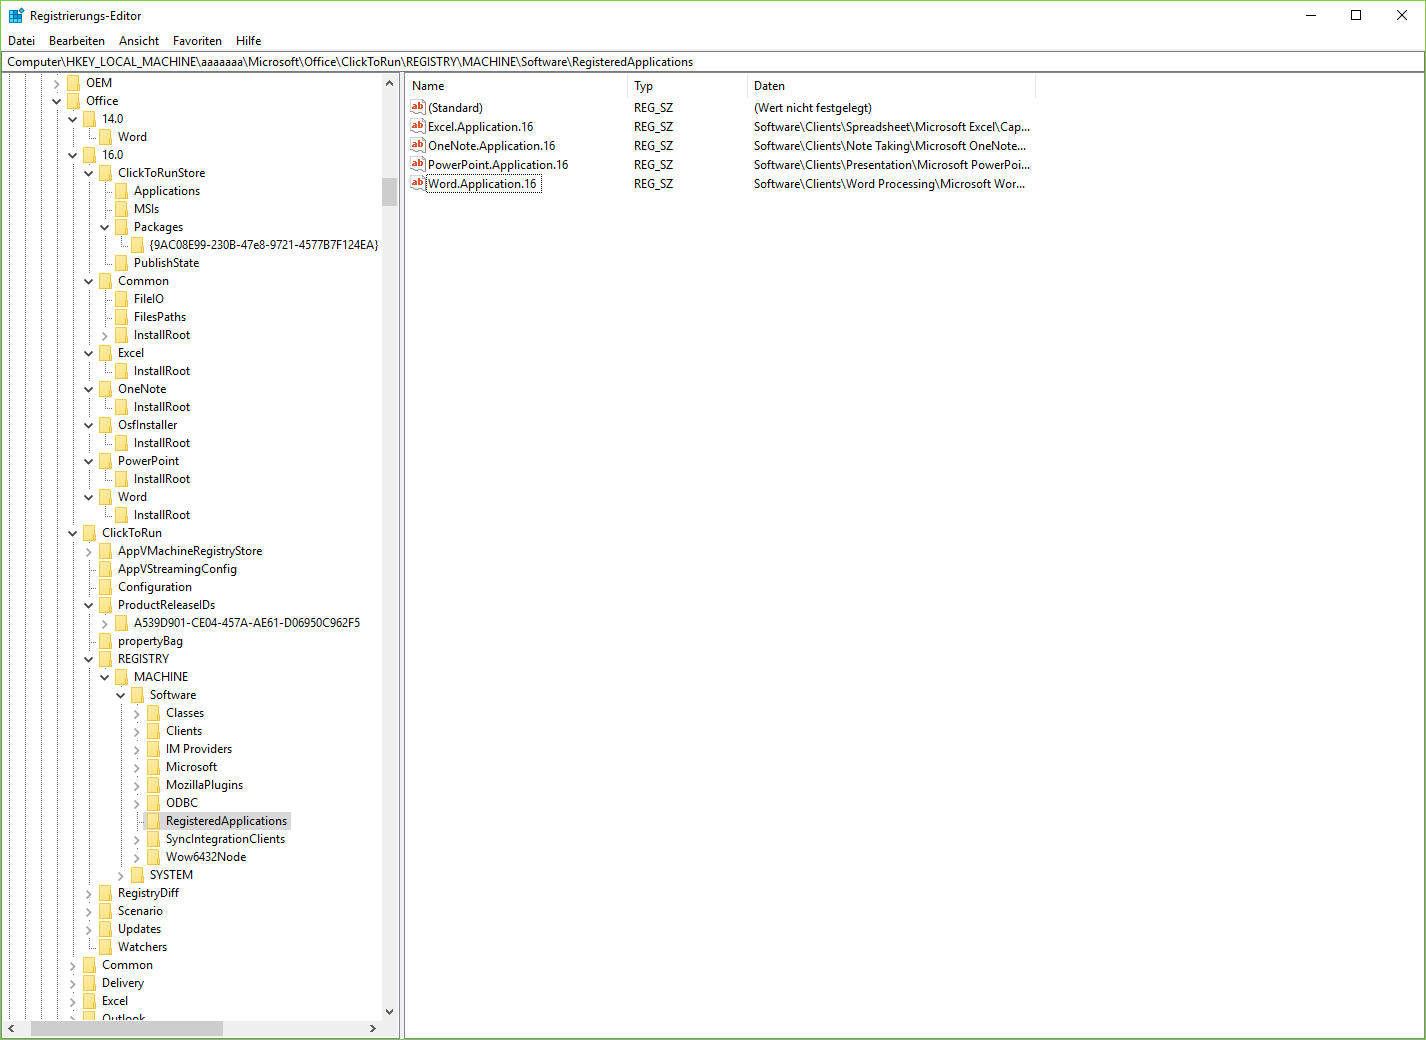
Task: Click the Registry Editor app icon in title bar
Action: point(16,15)
